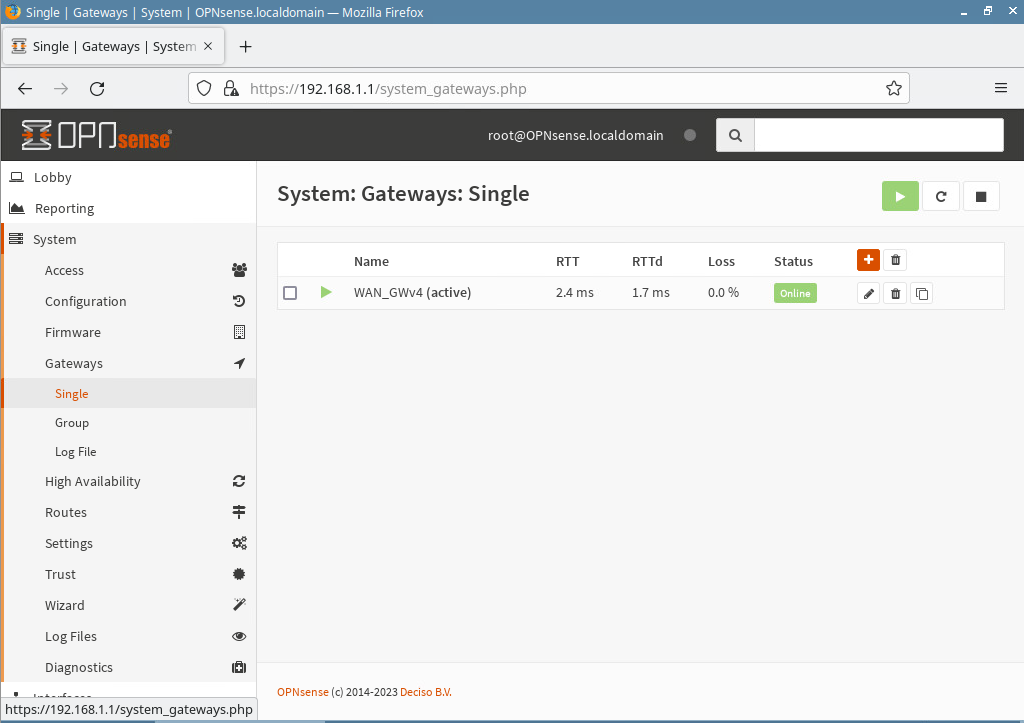Delete WAN_GWv4 gateway using row trash icon
Viewport: 1024px width, 723px height.
point(895,294)
